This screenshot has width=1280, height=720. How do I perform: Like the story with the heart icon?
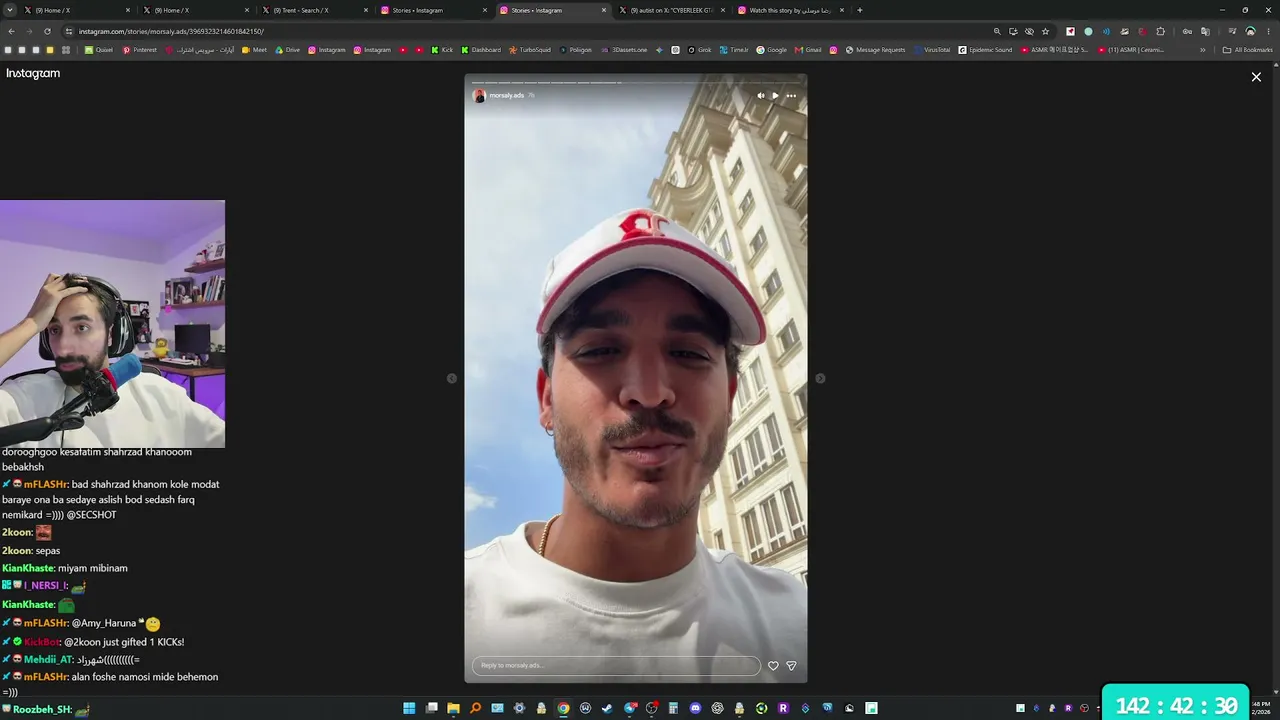pyautogui.click(x=773, y=666)
